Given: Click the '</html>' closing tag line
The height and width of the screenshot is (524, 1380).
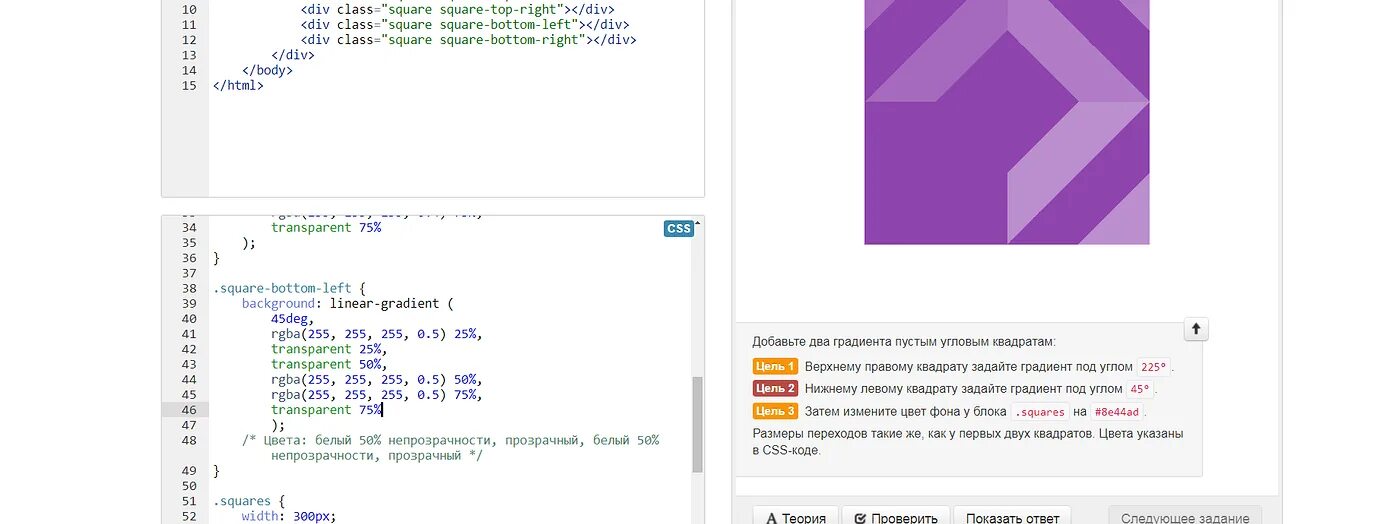Looking at the screenshot, I should [238, 85].
